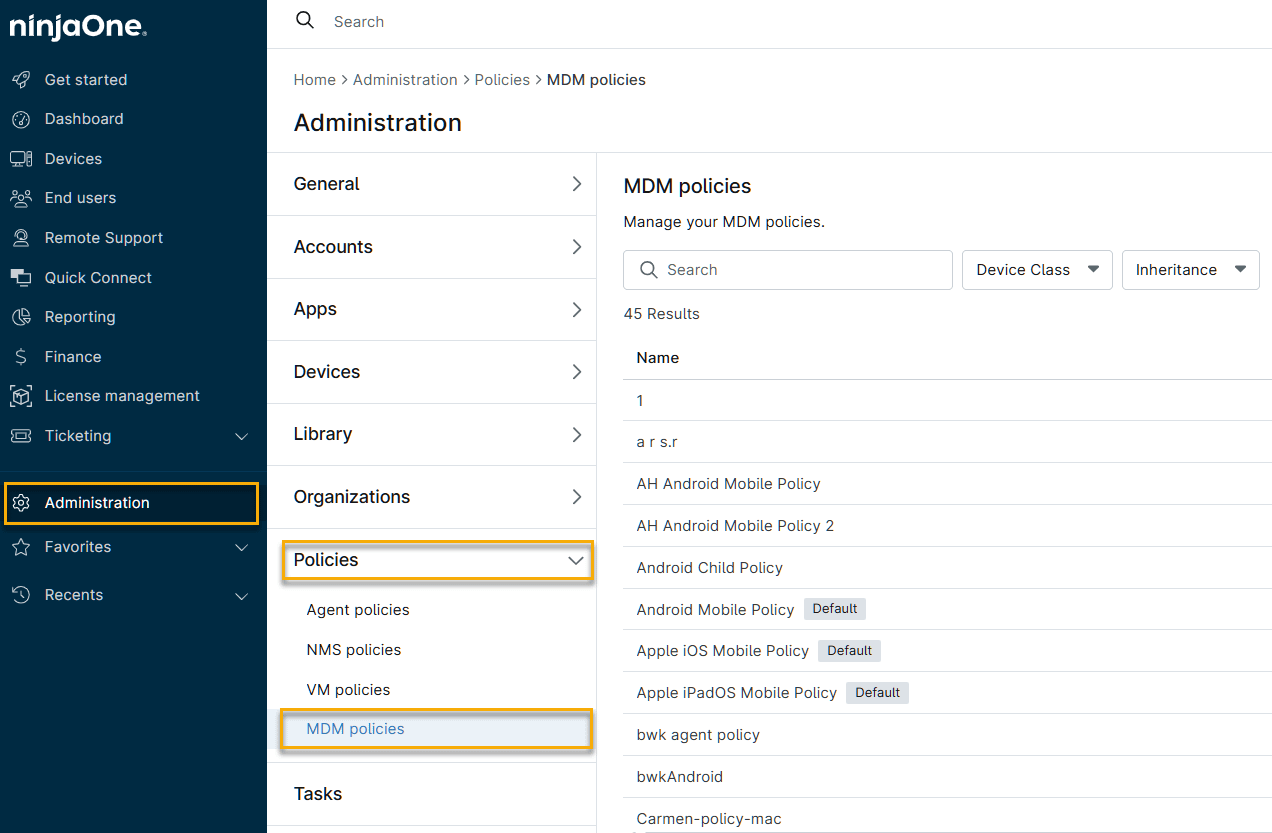Click the Recents clock icon
Screen dimensions: 1272x833
tap(21, 595)
